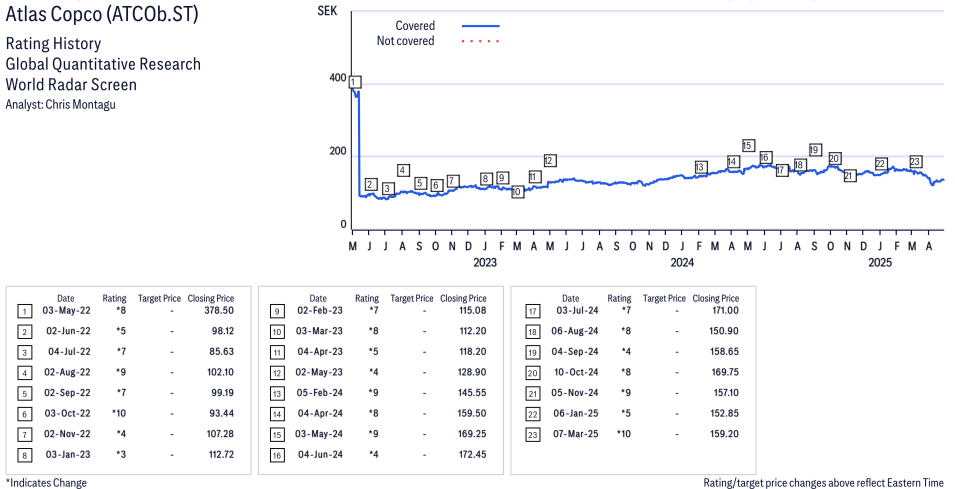This screenshot has width=955, height=489.
Task: Click 'Target Price' header in the second table
Action: 412,298
